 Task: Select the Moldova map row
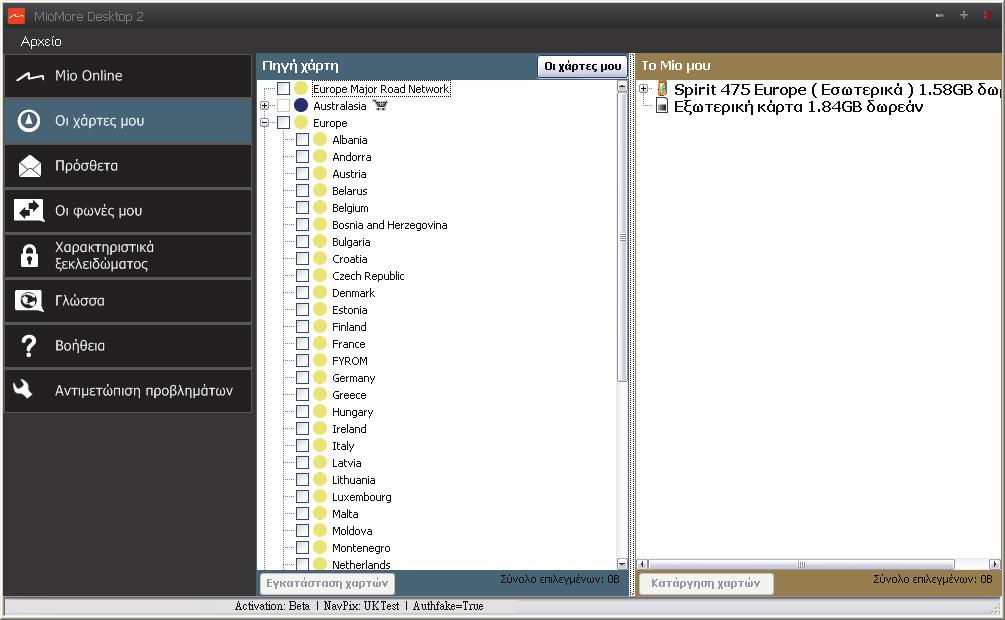[352, 530]
